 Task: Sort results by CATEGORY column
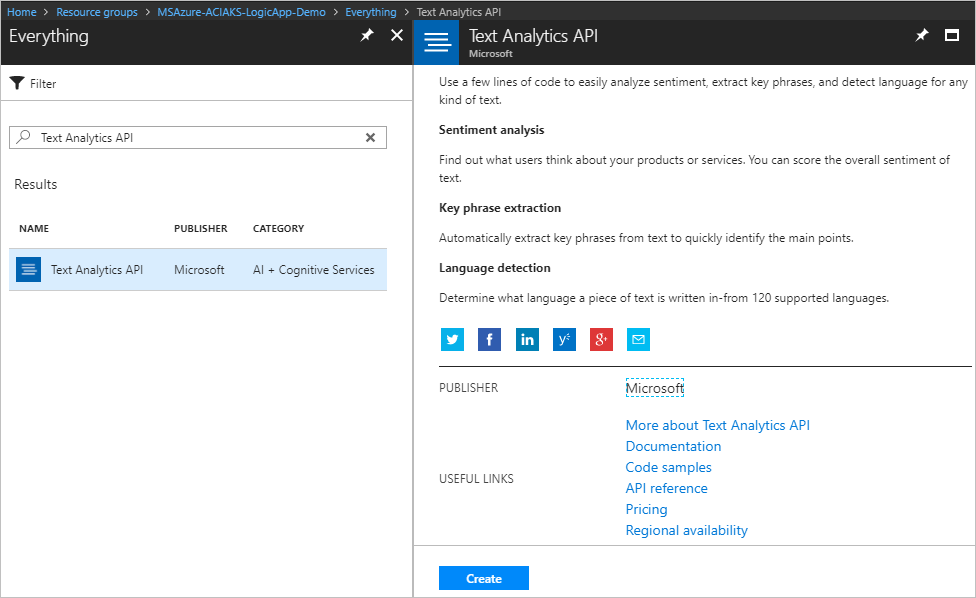(278, 228)
